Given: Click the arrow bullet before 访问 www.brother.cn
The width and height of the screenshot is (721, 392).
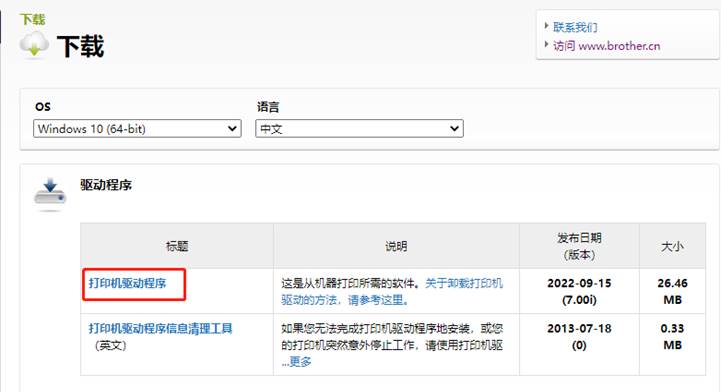Looking at the screenshot, I should pos(546,45).
